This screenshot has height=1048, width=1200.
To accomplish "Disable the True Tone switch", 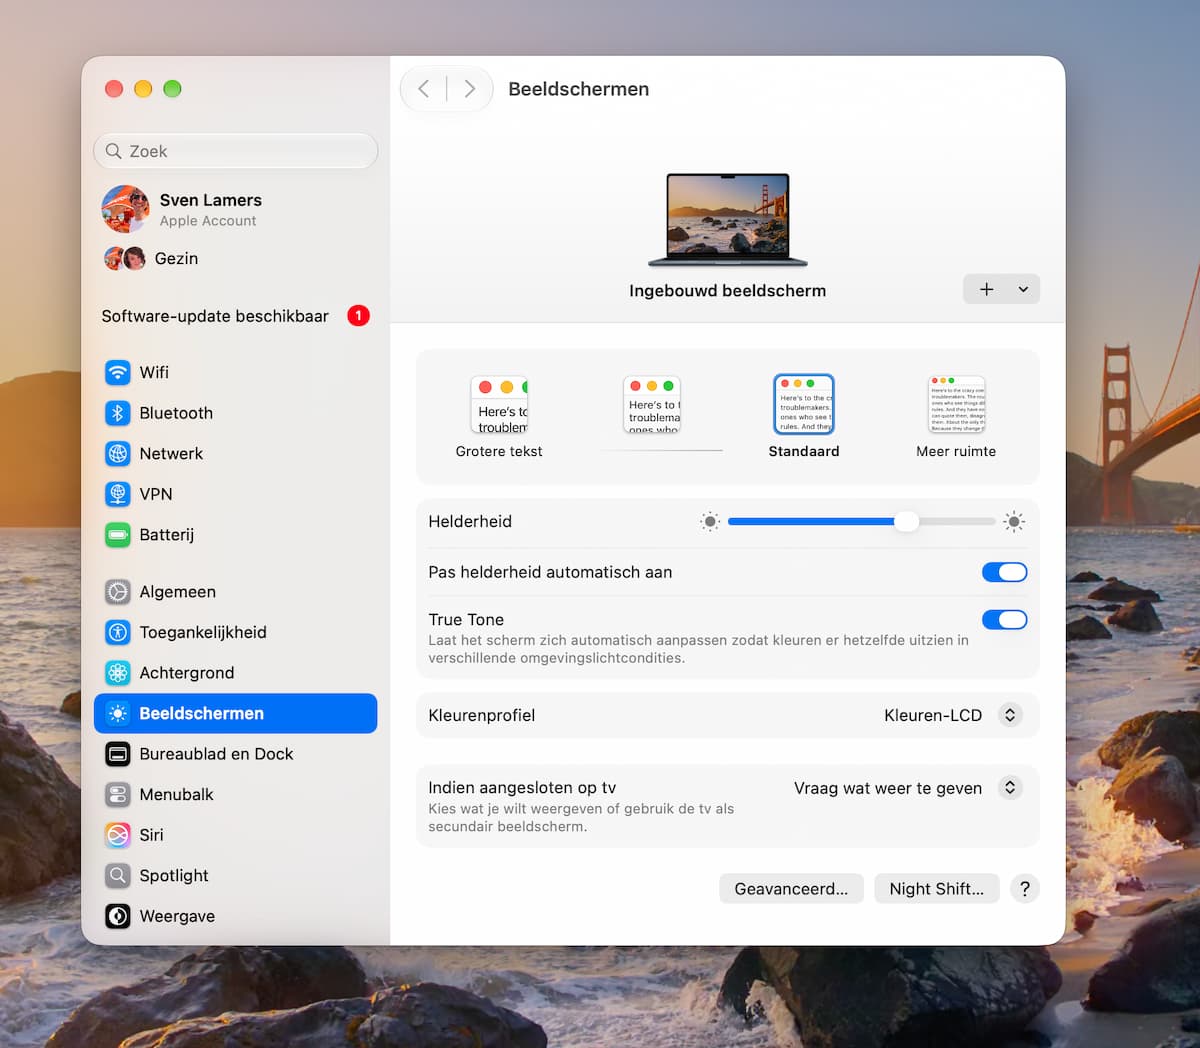I will 1005,620.
